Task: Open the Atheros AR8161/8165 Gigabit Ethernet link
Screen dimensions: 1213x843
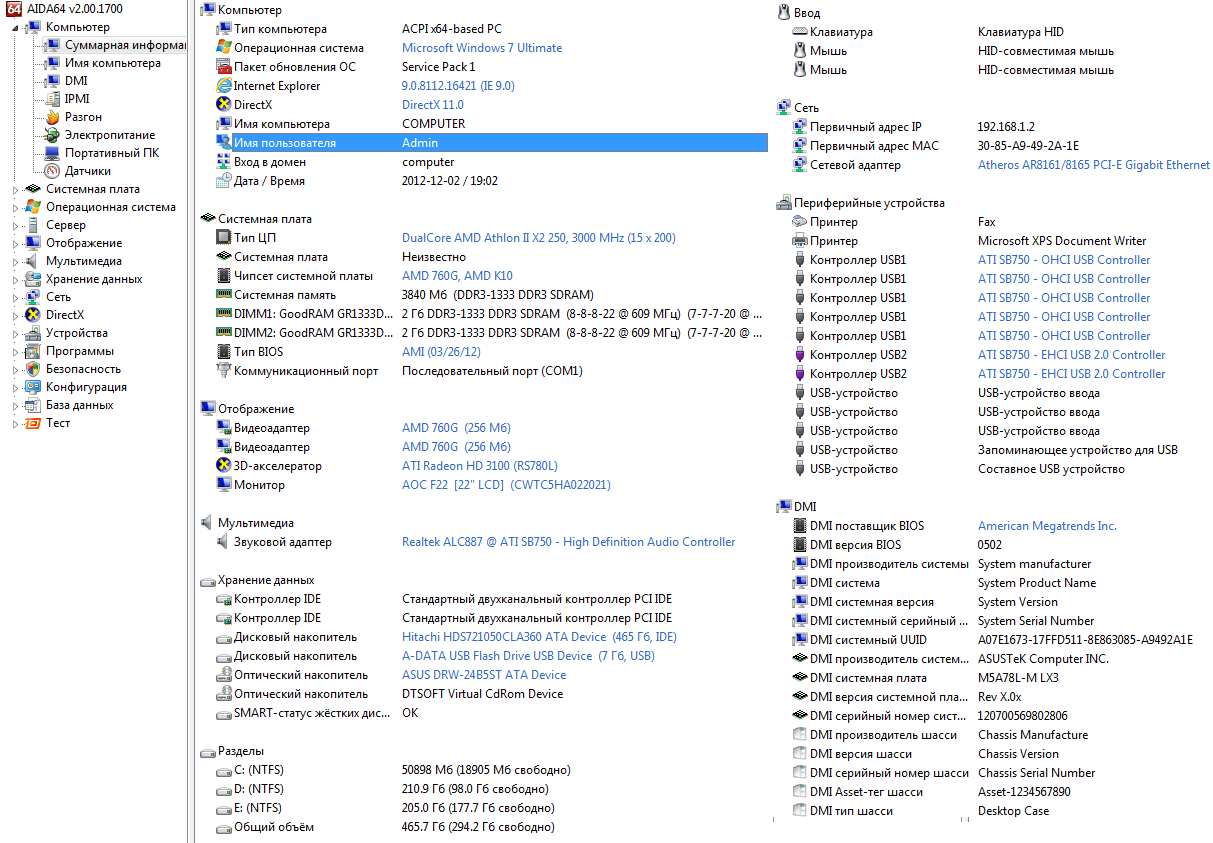Action: [1094, 165]
